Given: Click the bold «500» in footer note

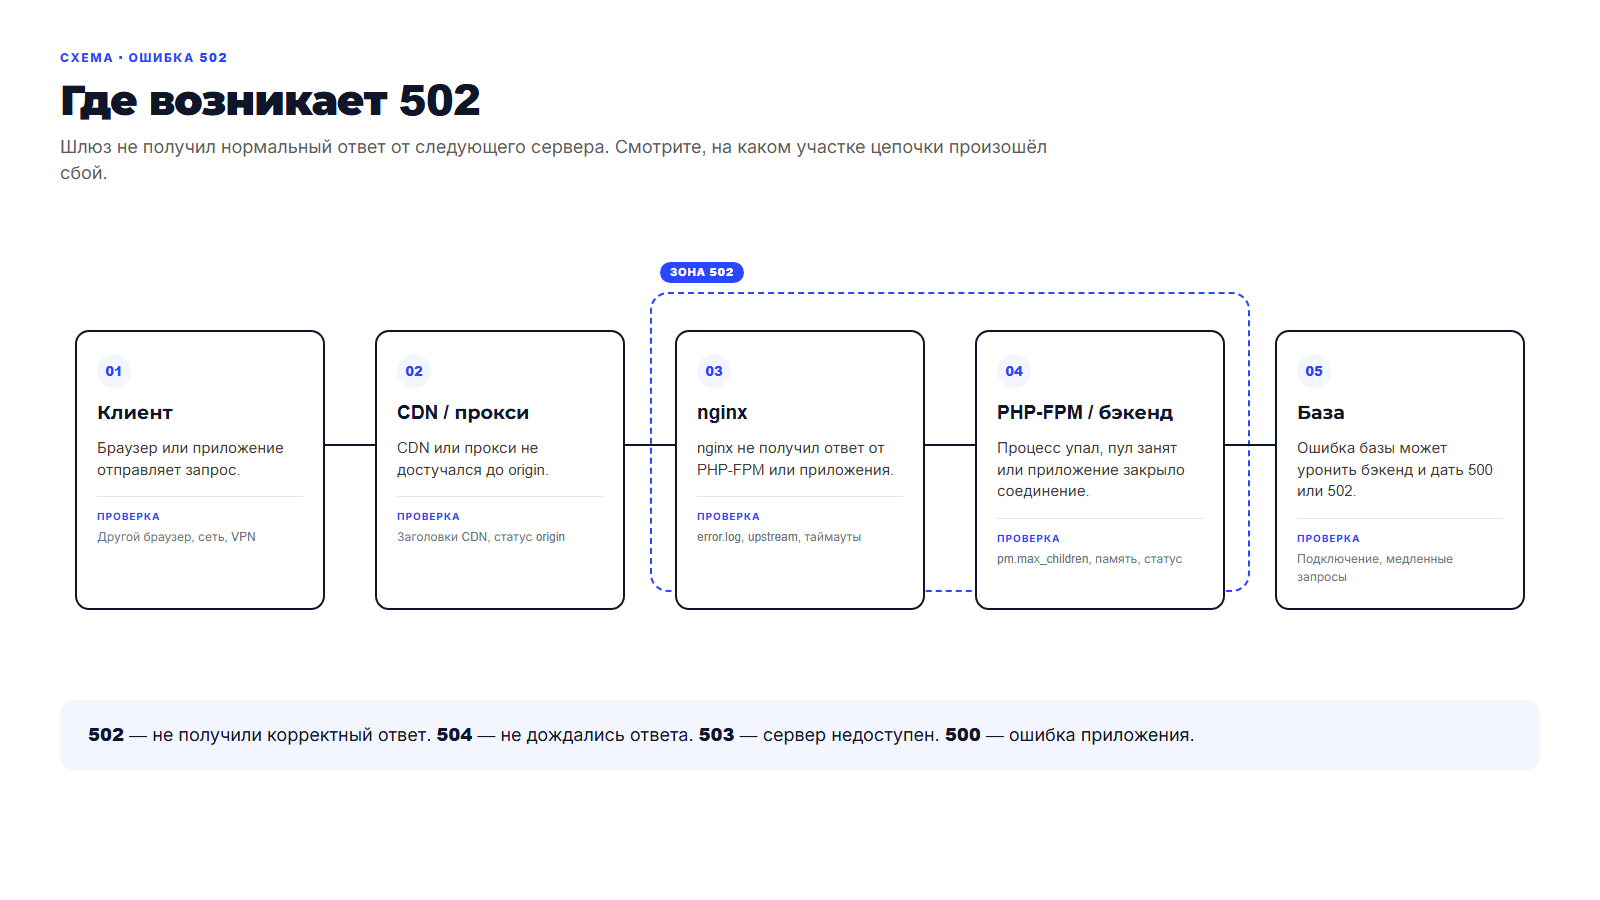Looking at the screenshot, I should tap(963, 735).
